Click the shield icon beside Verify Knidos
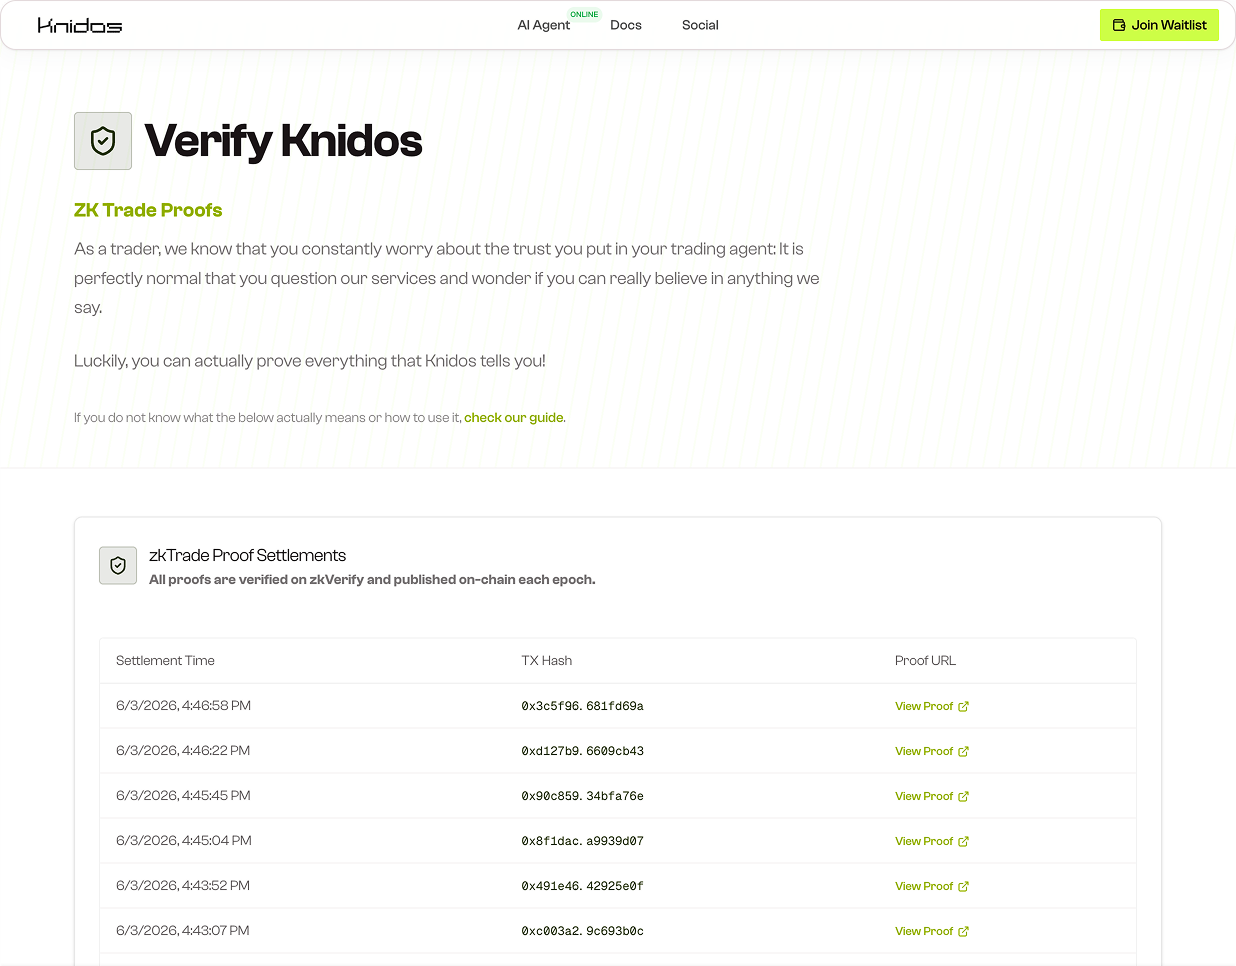Screen dimensions: 1236x966 [103, 141]
